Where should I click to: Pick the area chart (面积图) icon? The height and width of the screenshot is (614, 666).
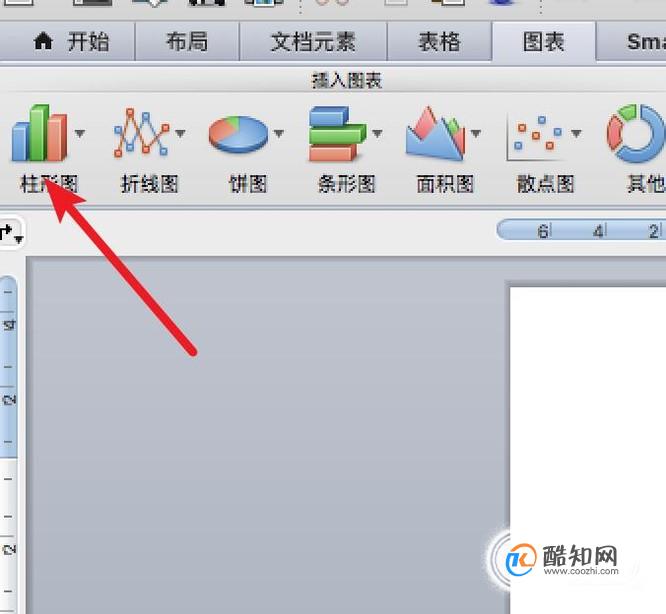pos(435,133)
